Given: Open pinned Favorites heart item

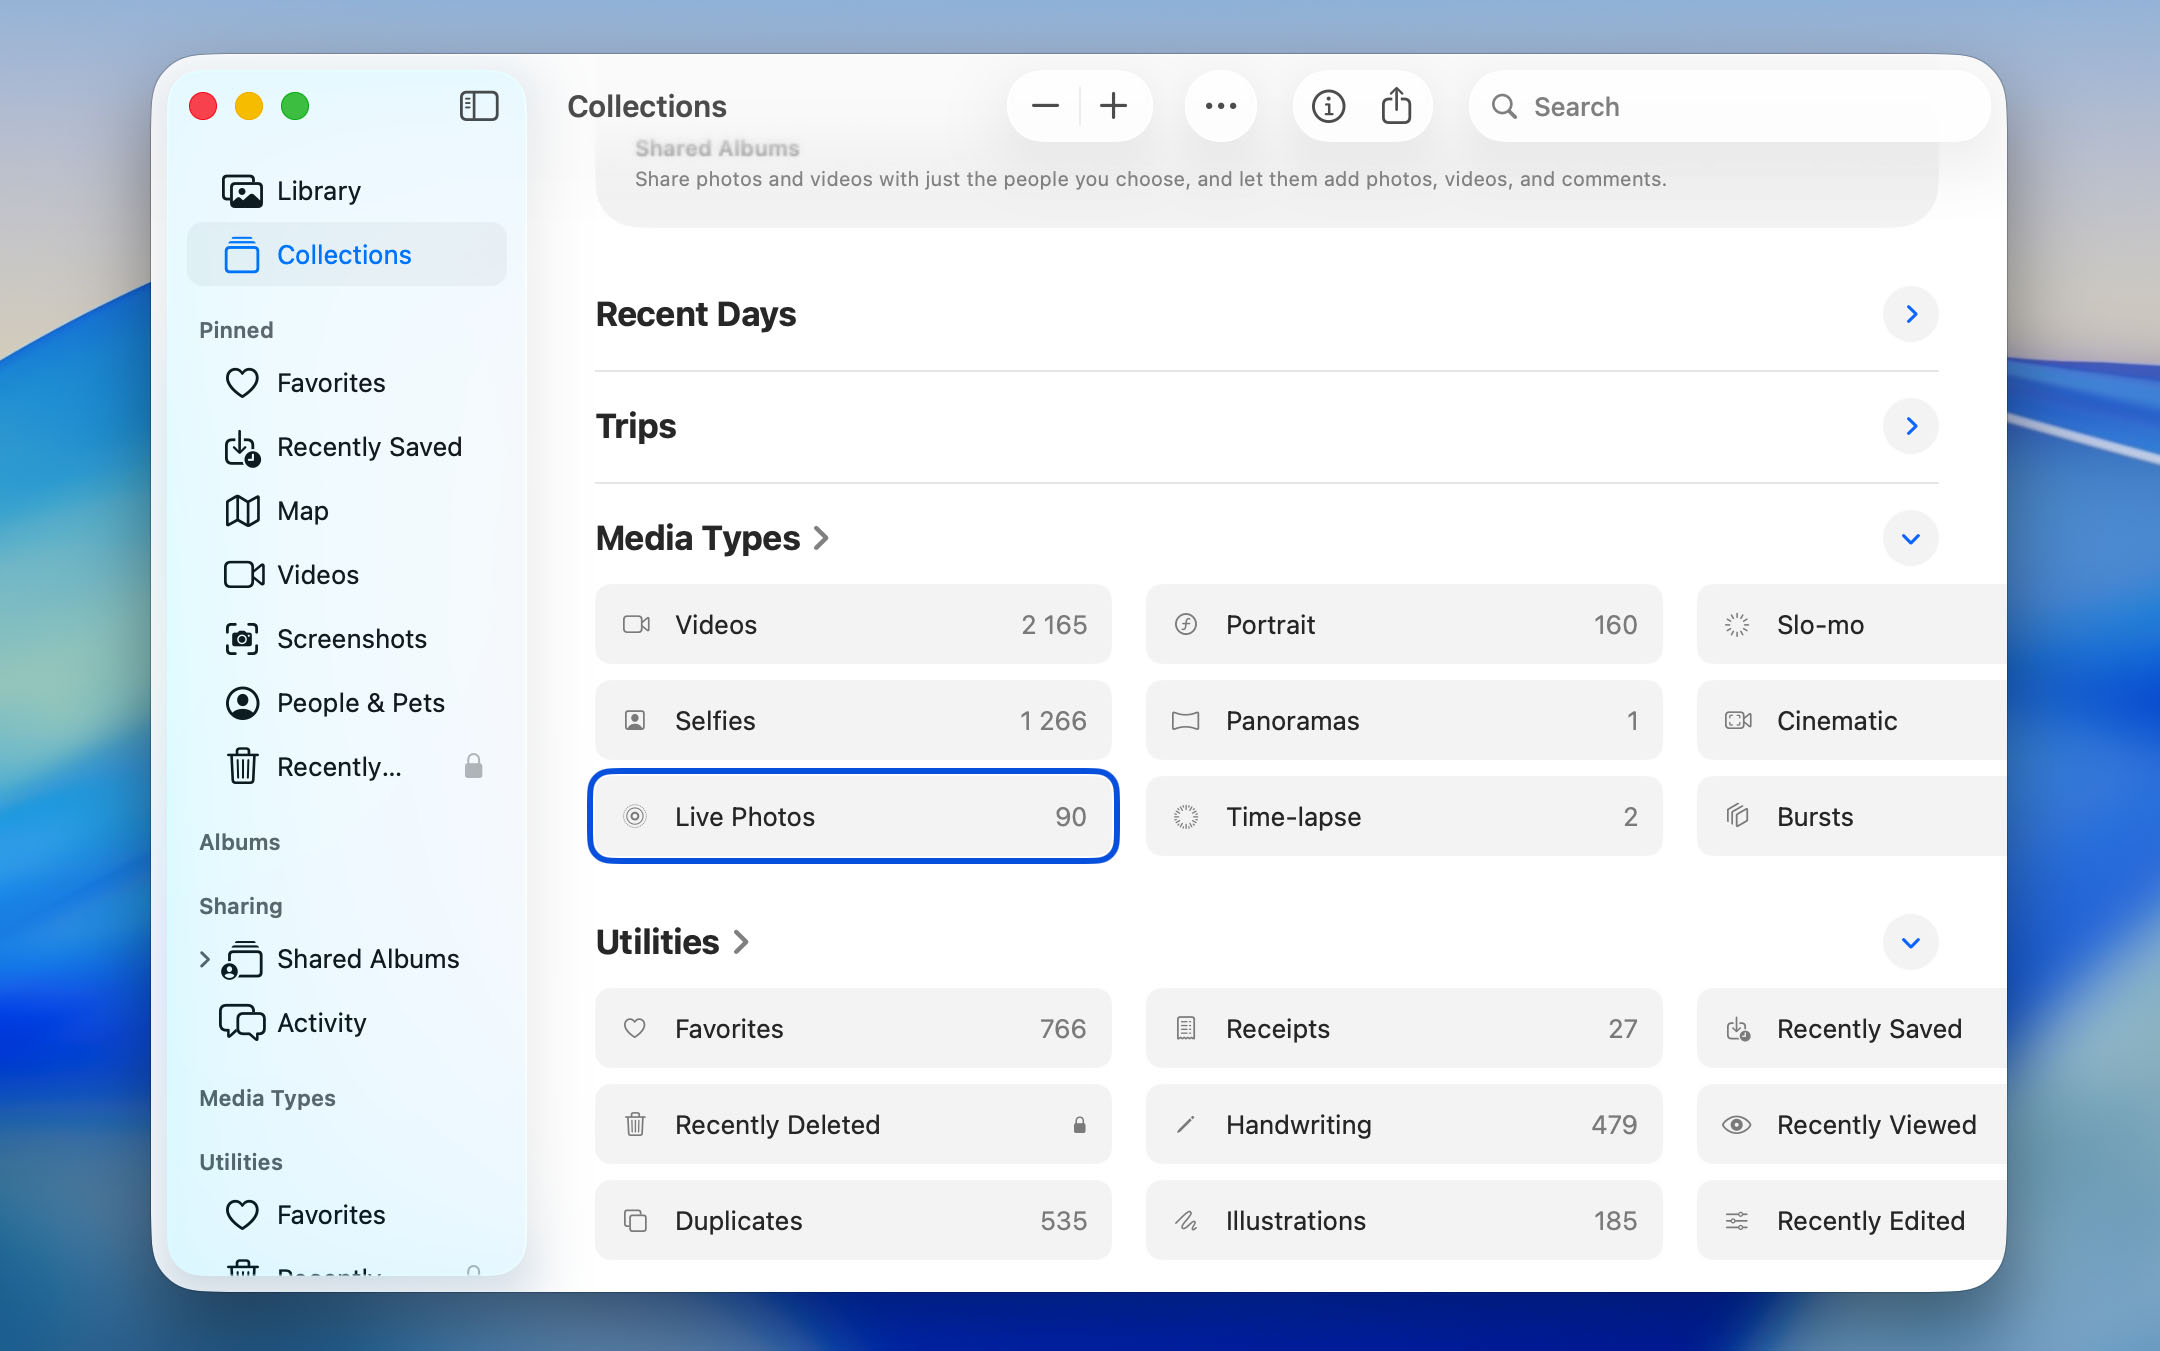Looking at the screenshot, I should (346, 383).
